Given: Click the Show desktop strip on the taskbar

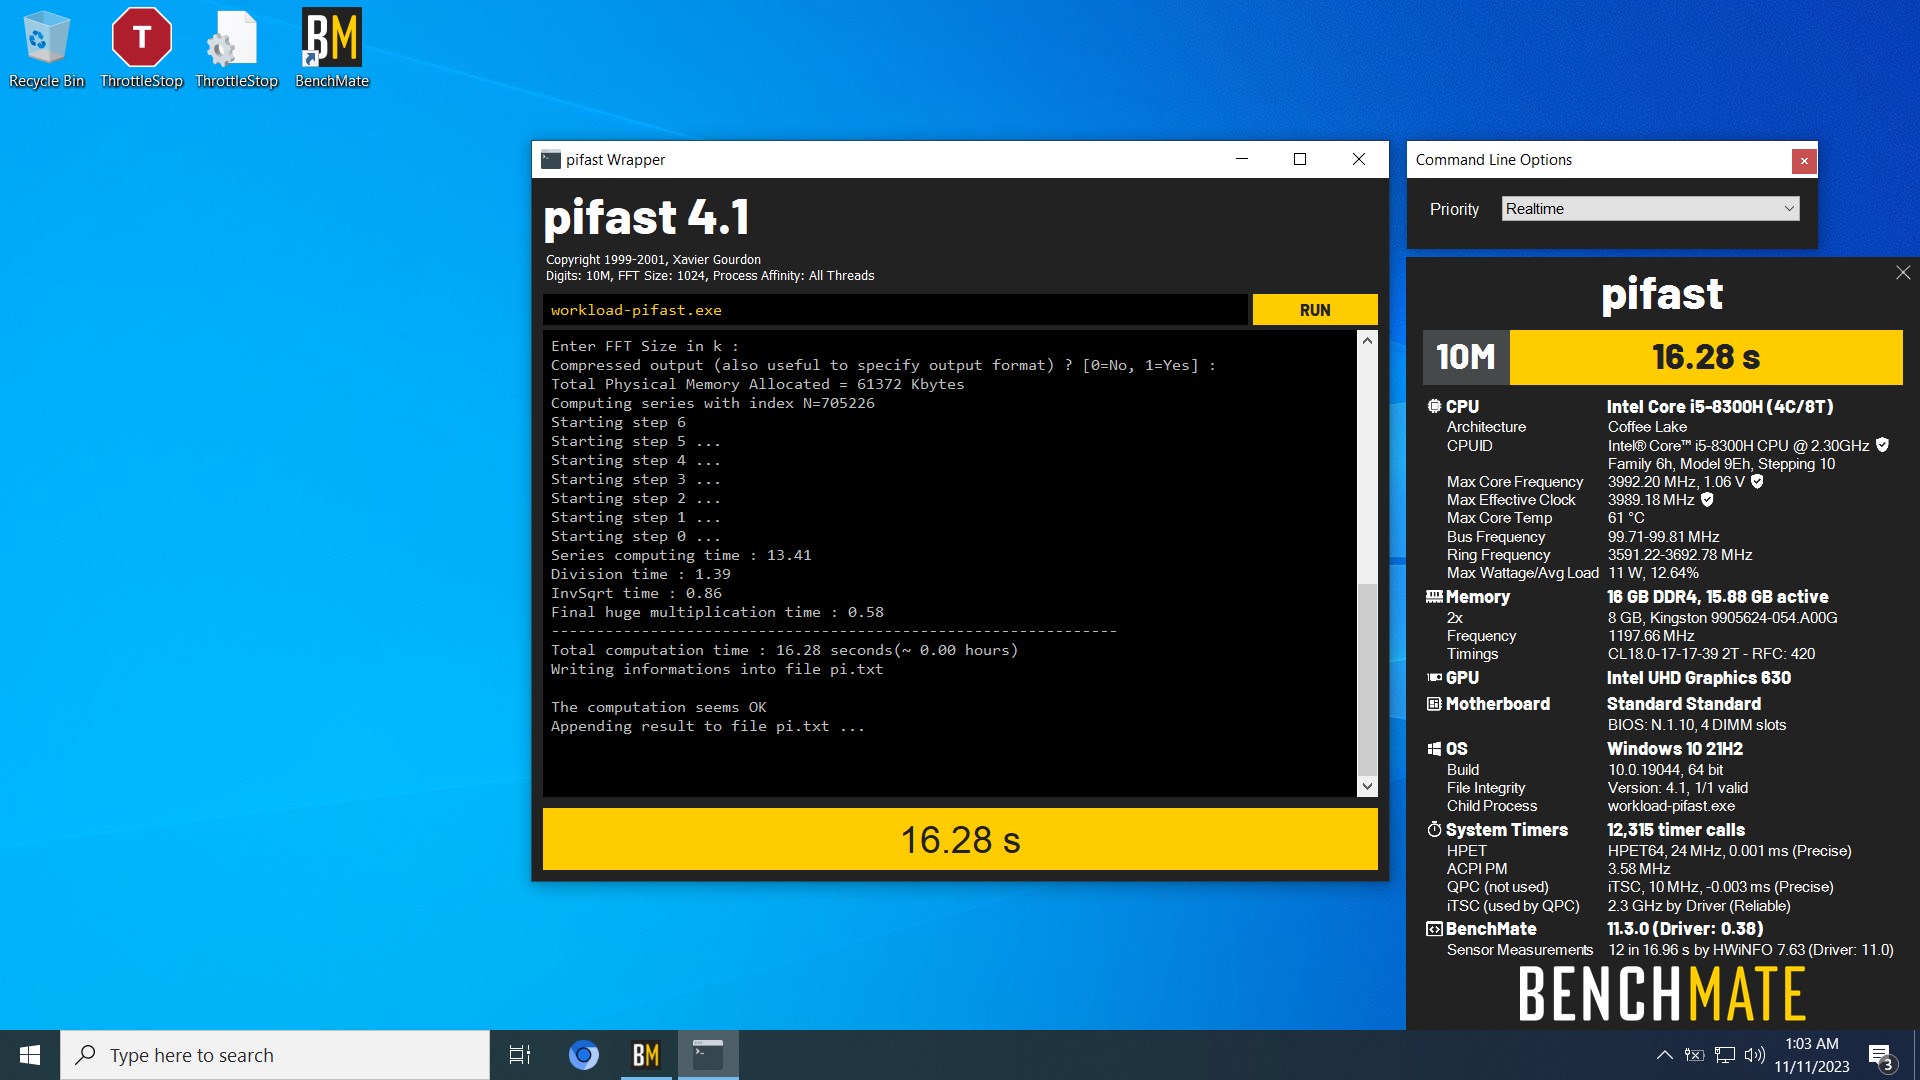Looking at the screenshot, I should tap(1916, 1055).
